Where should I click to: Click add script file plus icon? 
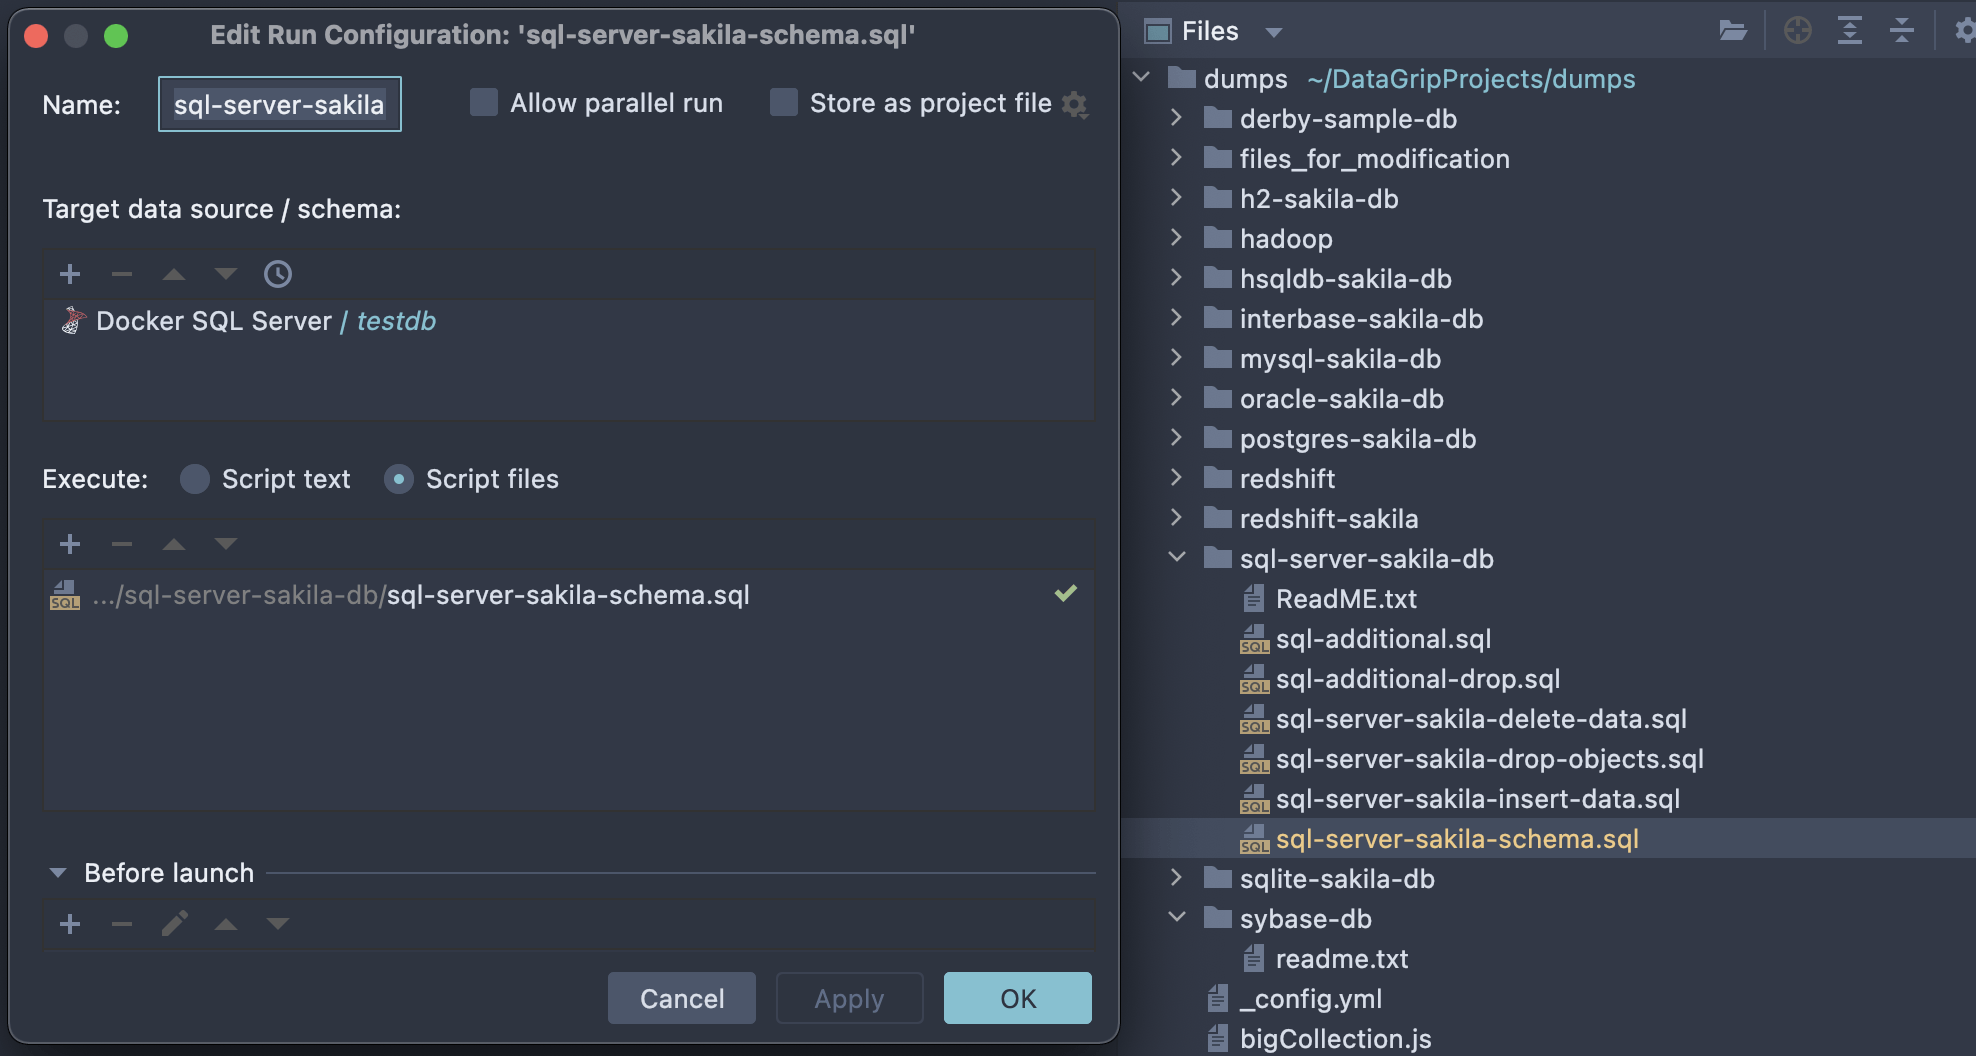pos(70,544)
